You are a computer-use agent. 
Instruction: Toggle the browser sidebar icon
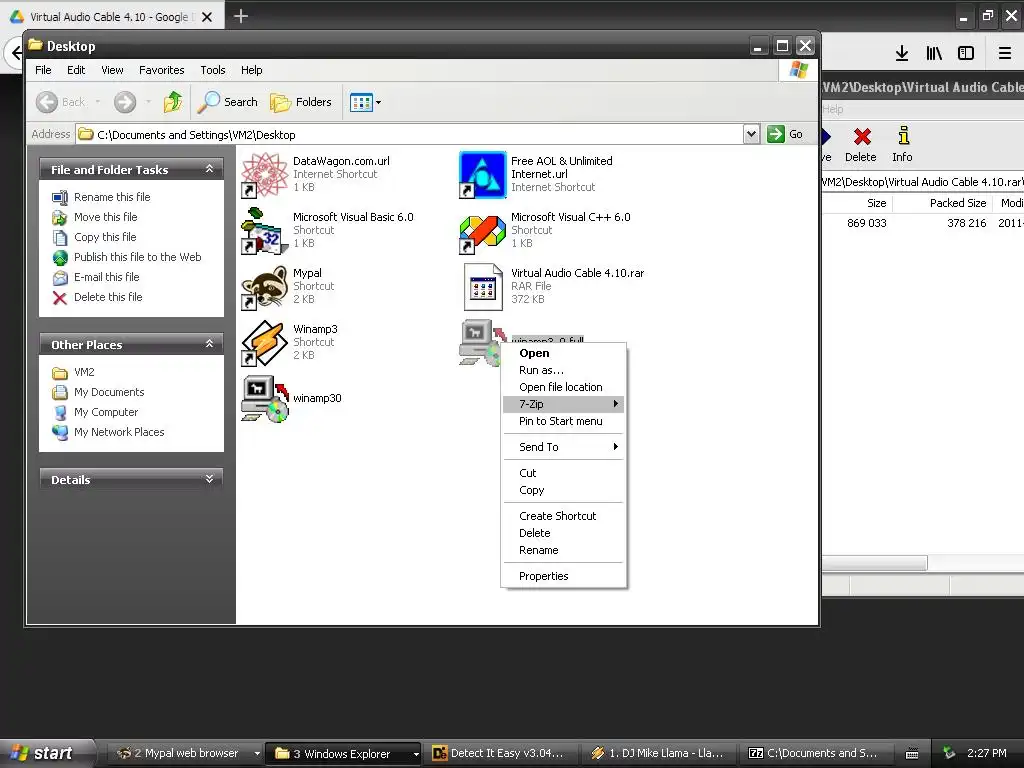coord(966,53)
